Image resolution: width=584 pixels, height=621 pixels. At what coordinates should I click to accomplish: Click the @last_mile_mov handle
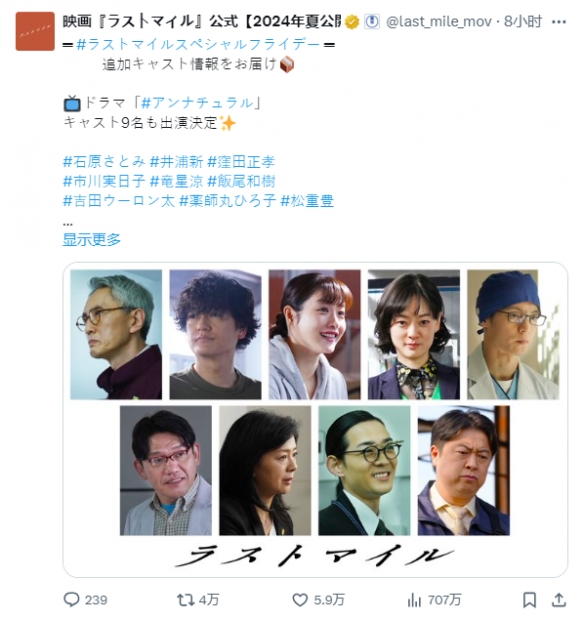pos(439,21)
